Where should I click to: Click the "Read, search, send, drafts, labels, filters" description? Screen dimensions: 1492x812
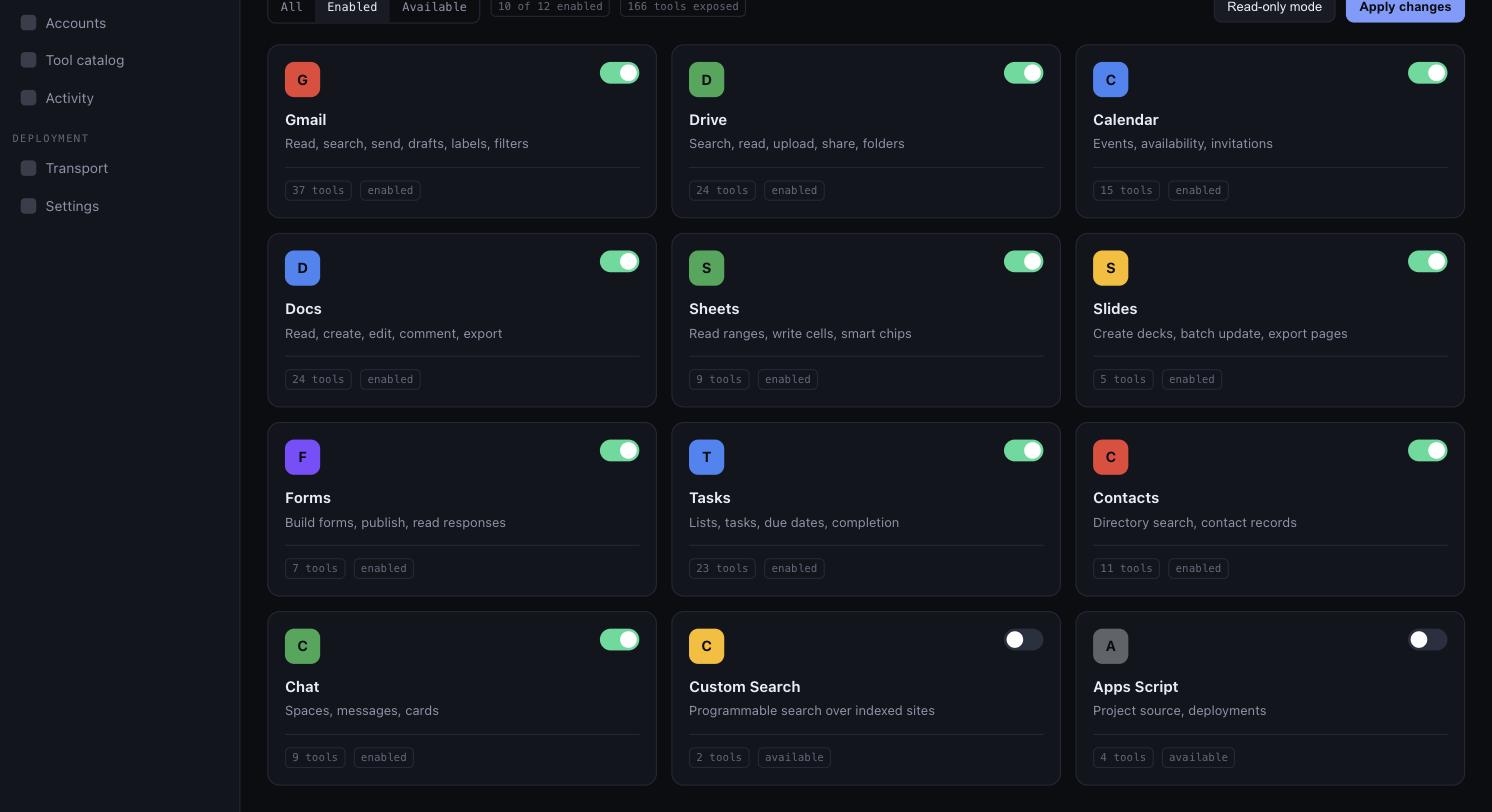point(407,144)
